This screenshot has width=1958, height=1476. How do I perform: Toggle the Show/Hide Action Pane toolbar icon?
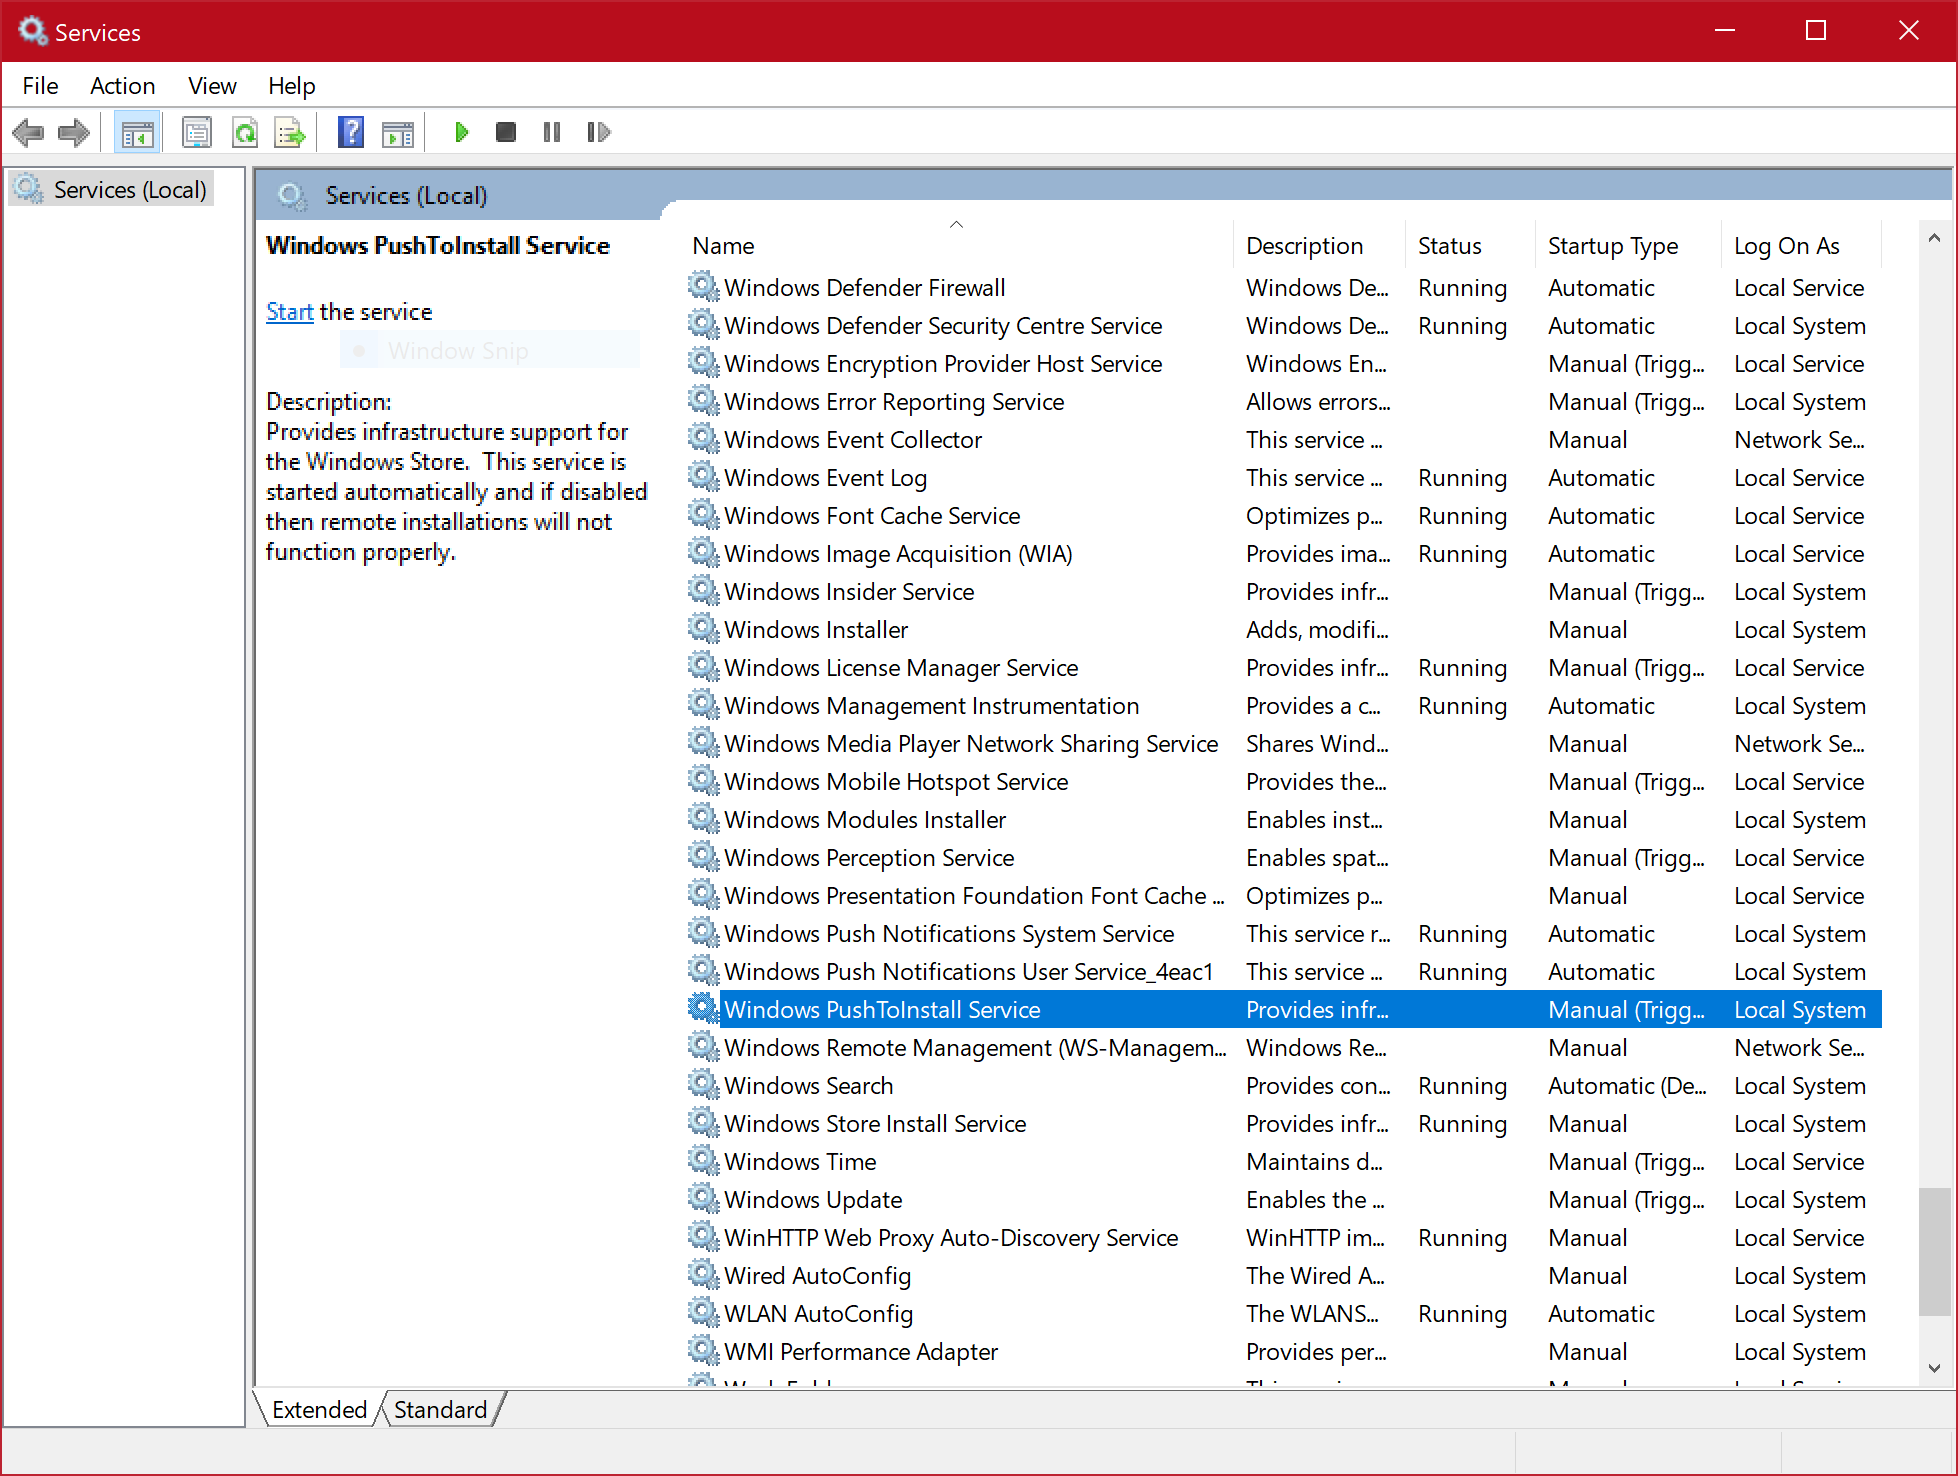pos(398,132)
